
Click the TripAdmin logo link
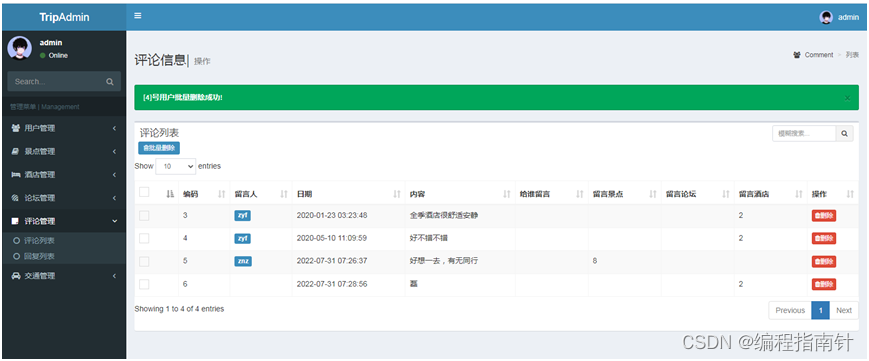pyautogui.click(x=64, y=17)
